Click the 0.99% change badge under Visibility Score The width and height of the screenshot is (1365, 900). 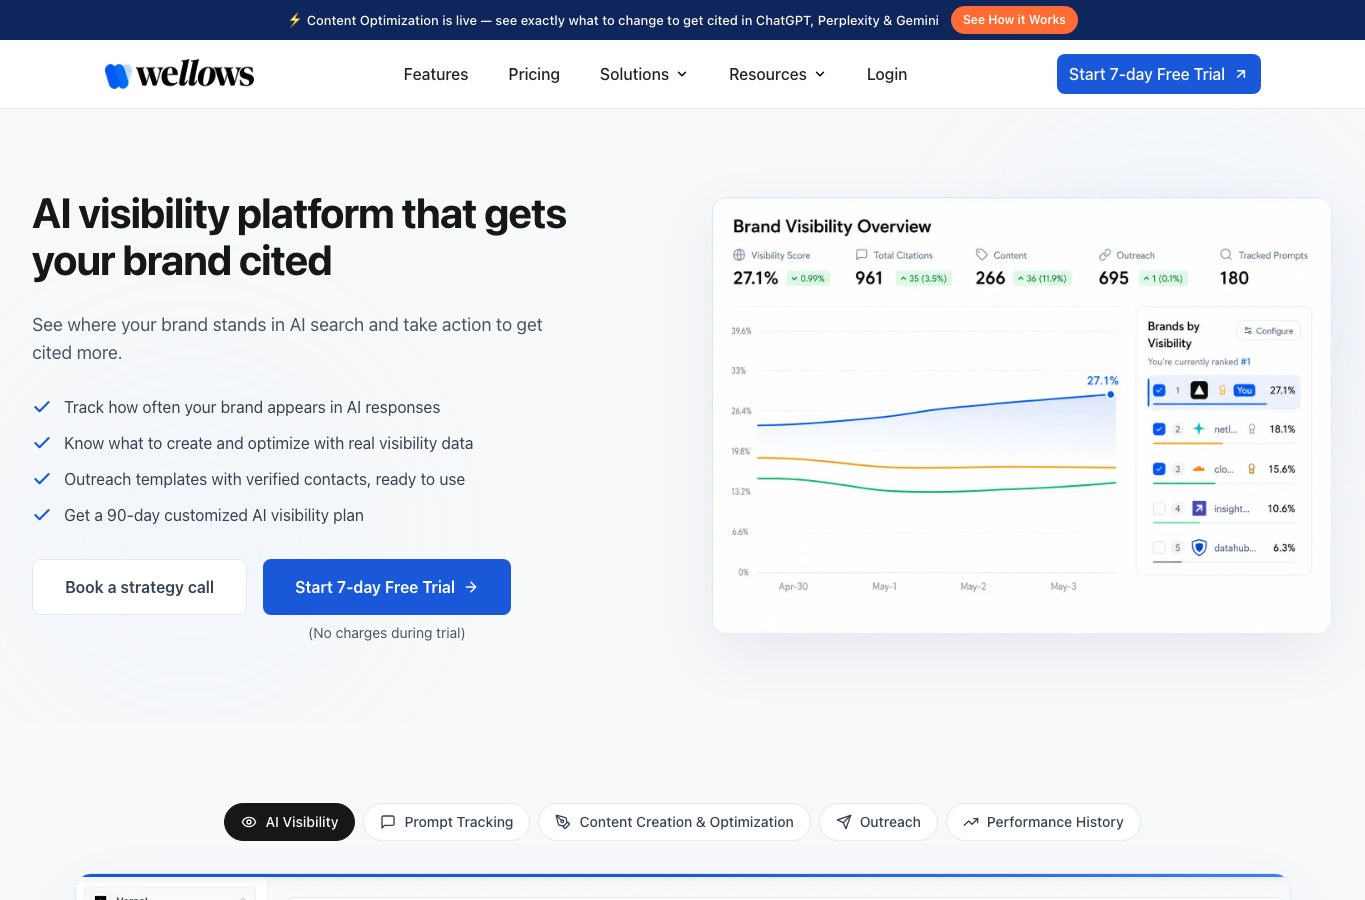click(x=808, y=279)
